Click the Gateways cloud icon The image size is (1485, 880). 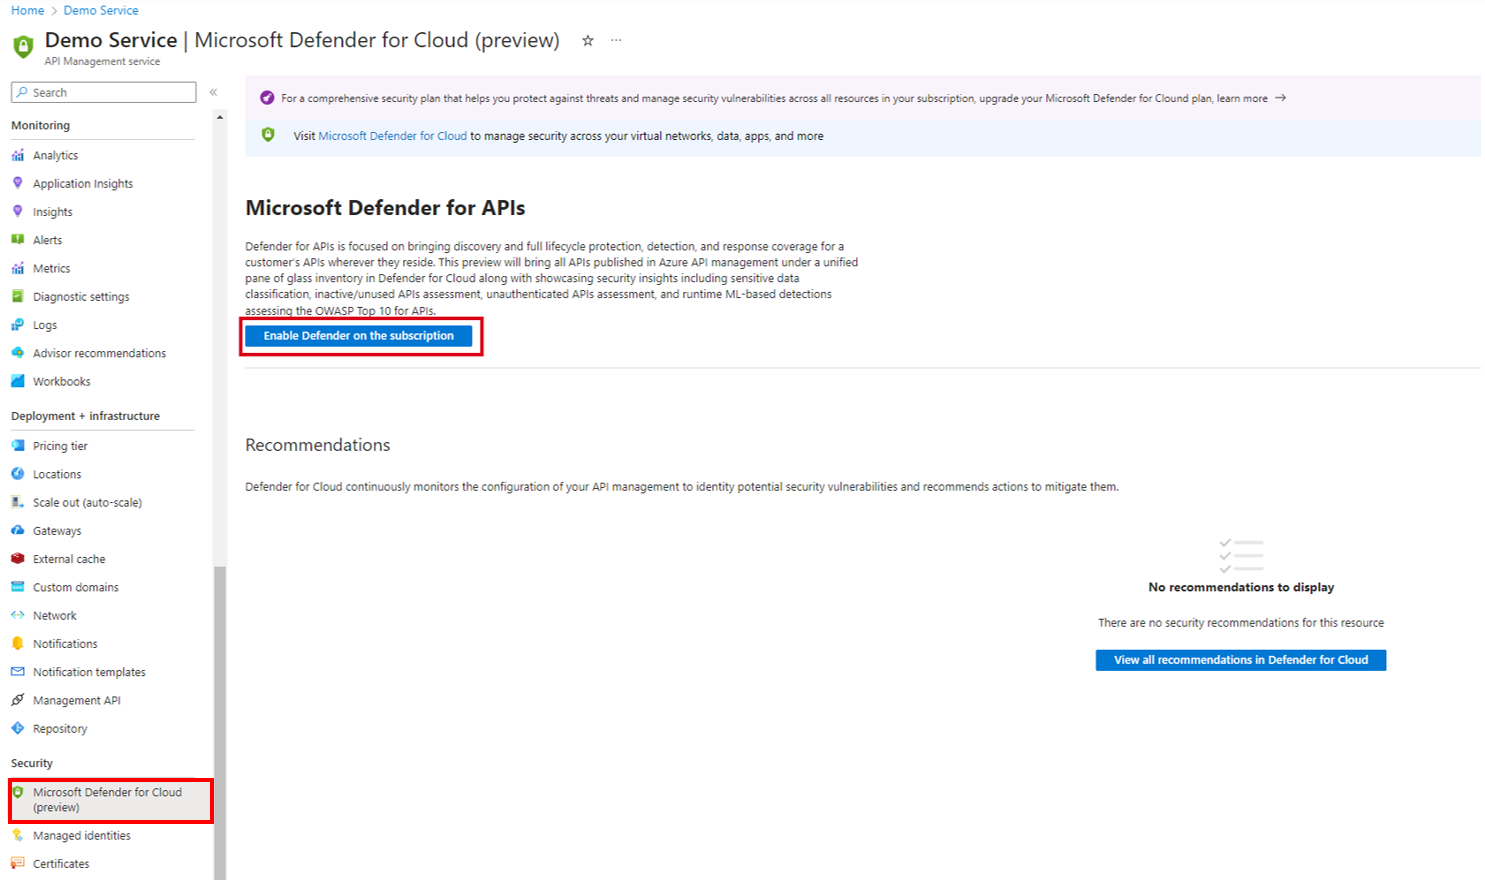click(x=18, y=531)
